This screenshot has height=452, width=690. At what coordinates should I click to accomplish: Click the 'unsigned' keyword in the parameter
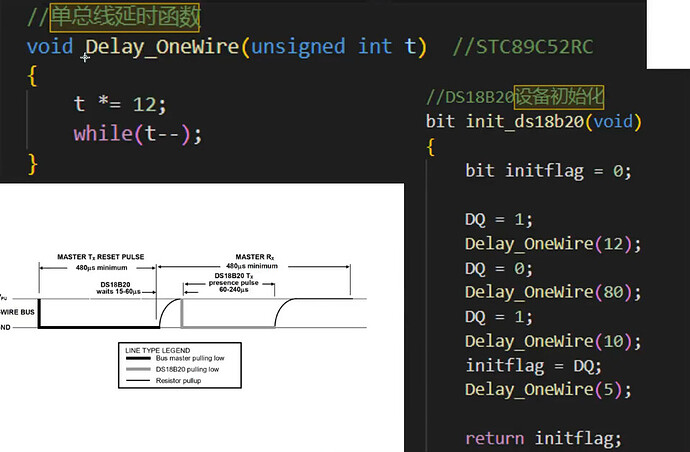pyautogui.click(x=298, y=47)
